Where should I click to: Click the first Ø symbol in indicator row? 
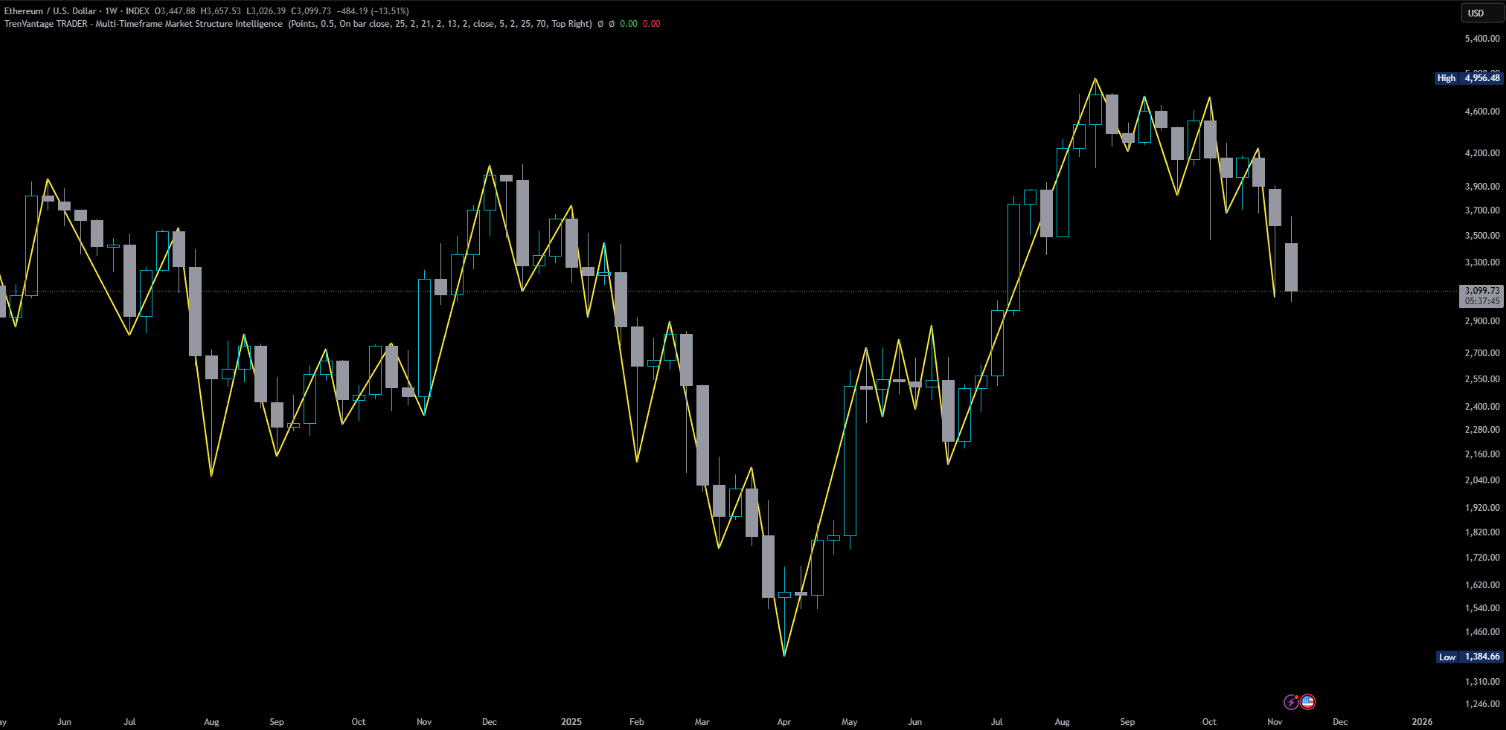coord(600,23)
